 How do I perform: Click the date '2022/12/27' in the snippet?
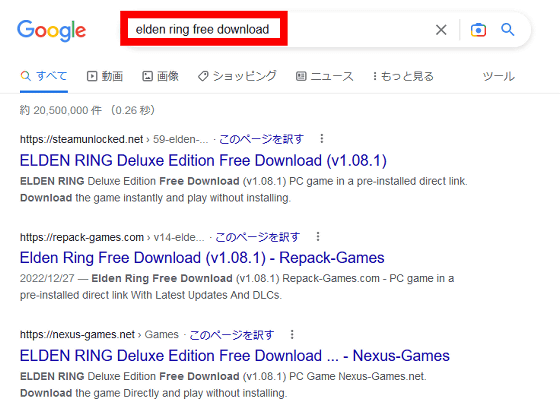pos(47,278)
